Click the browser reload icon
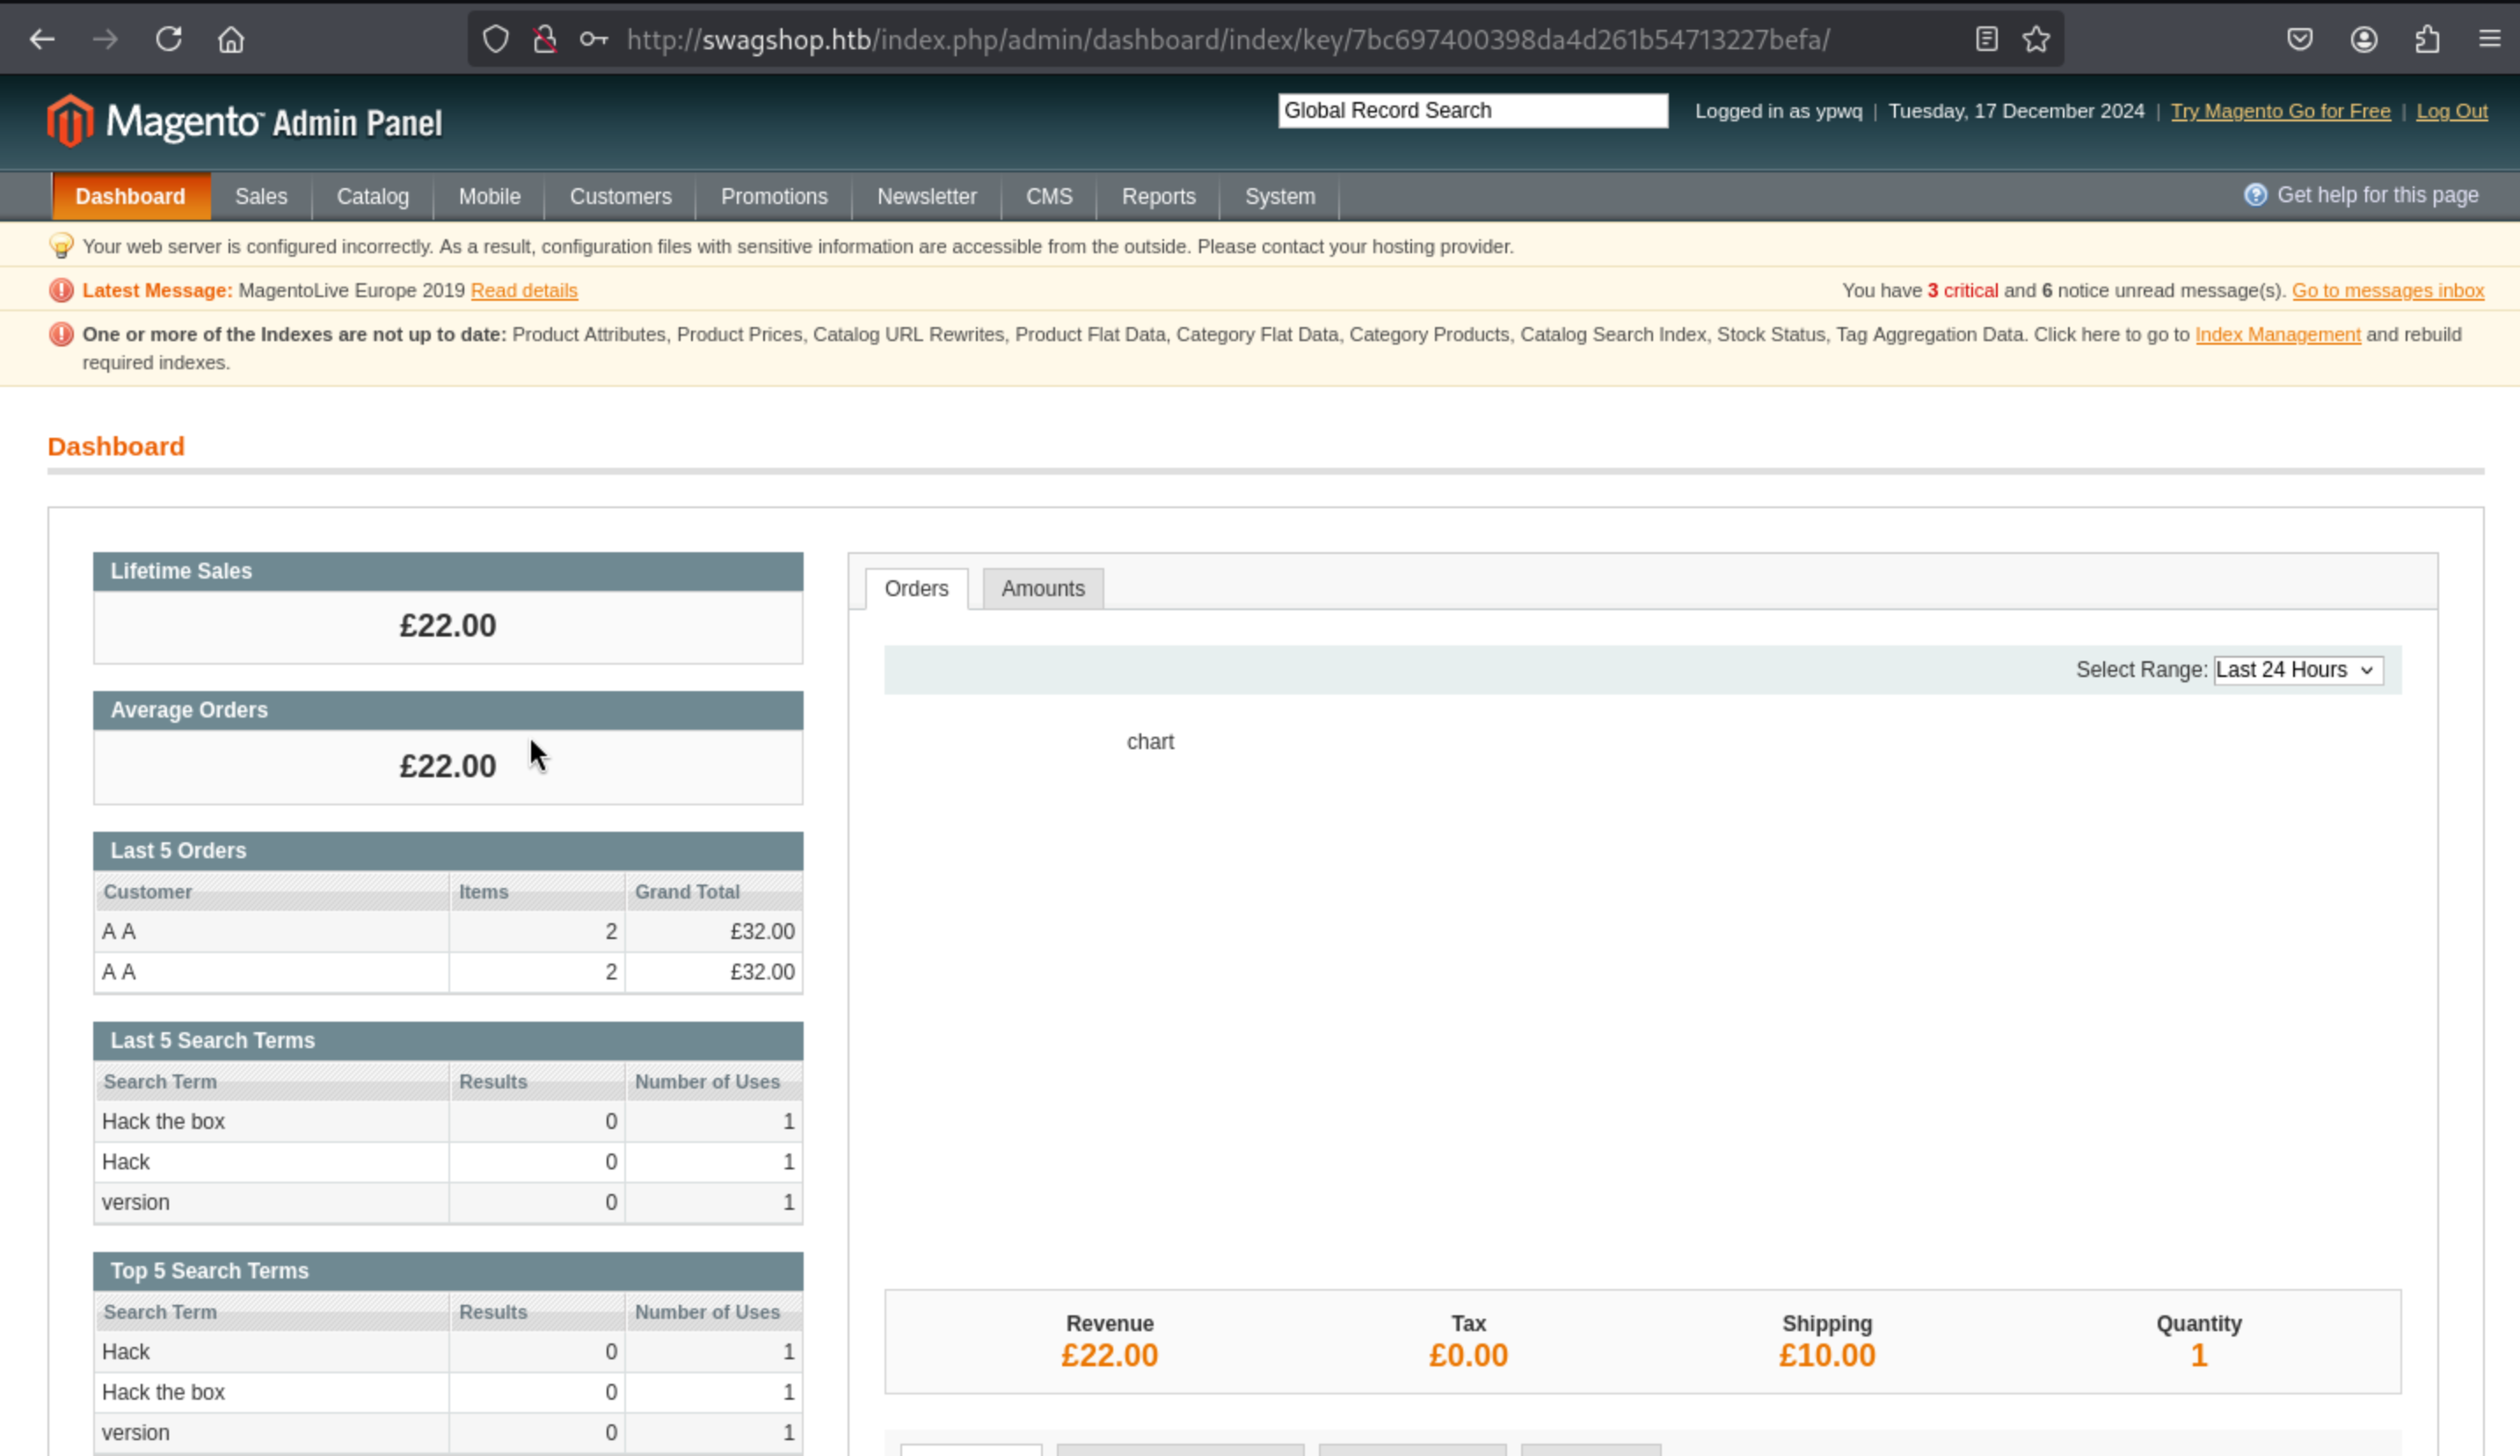2520x1456 pixels. (x=168, y=39)
